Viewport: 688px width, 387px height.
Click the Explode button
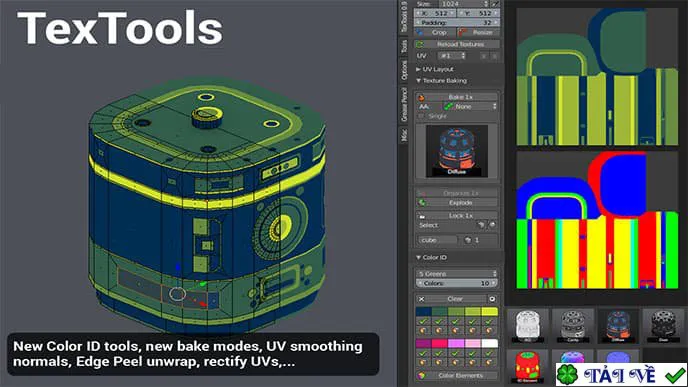click(457, 203)
